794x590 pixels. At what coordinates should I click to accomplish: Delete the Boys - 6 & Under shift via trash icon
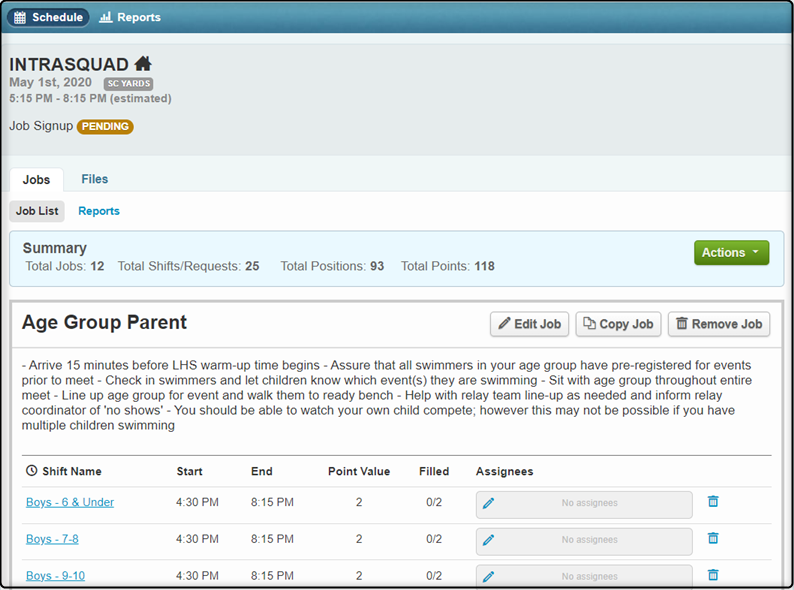(x=713, y=501)
